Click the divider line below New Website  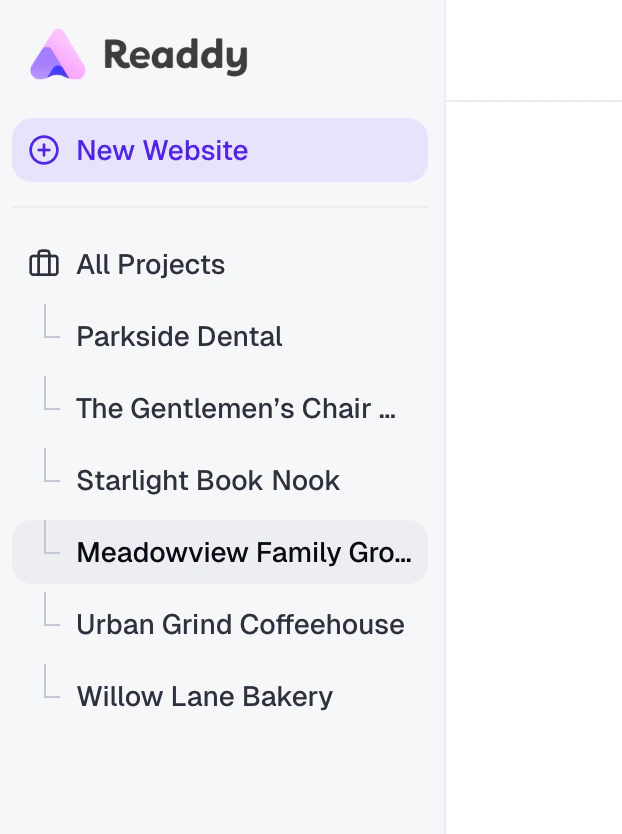(220, 207)
